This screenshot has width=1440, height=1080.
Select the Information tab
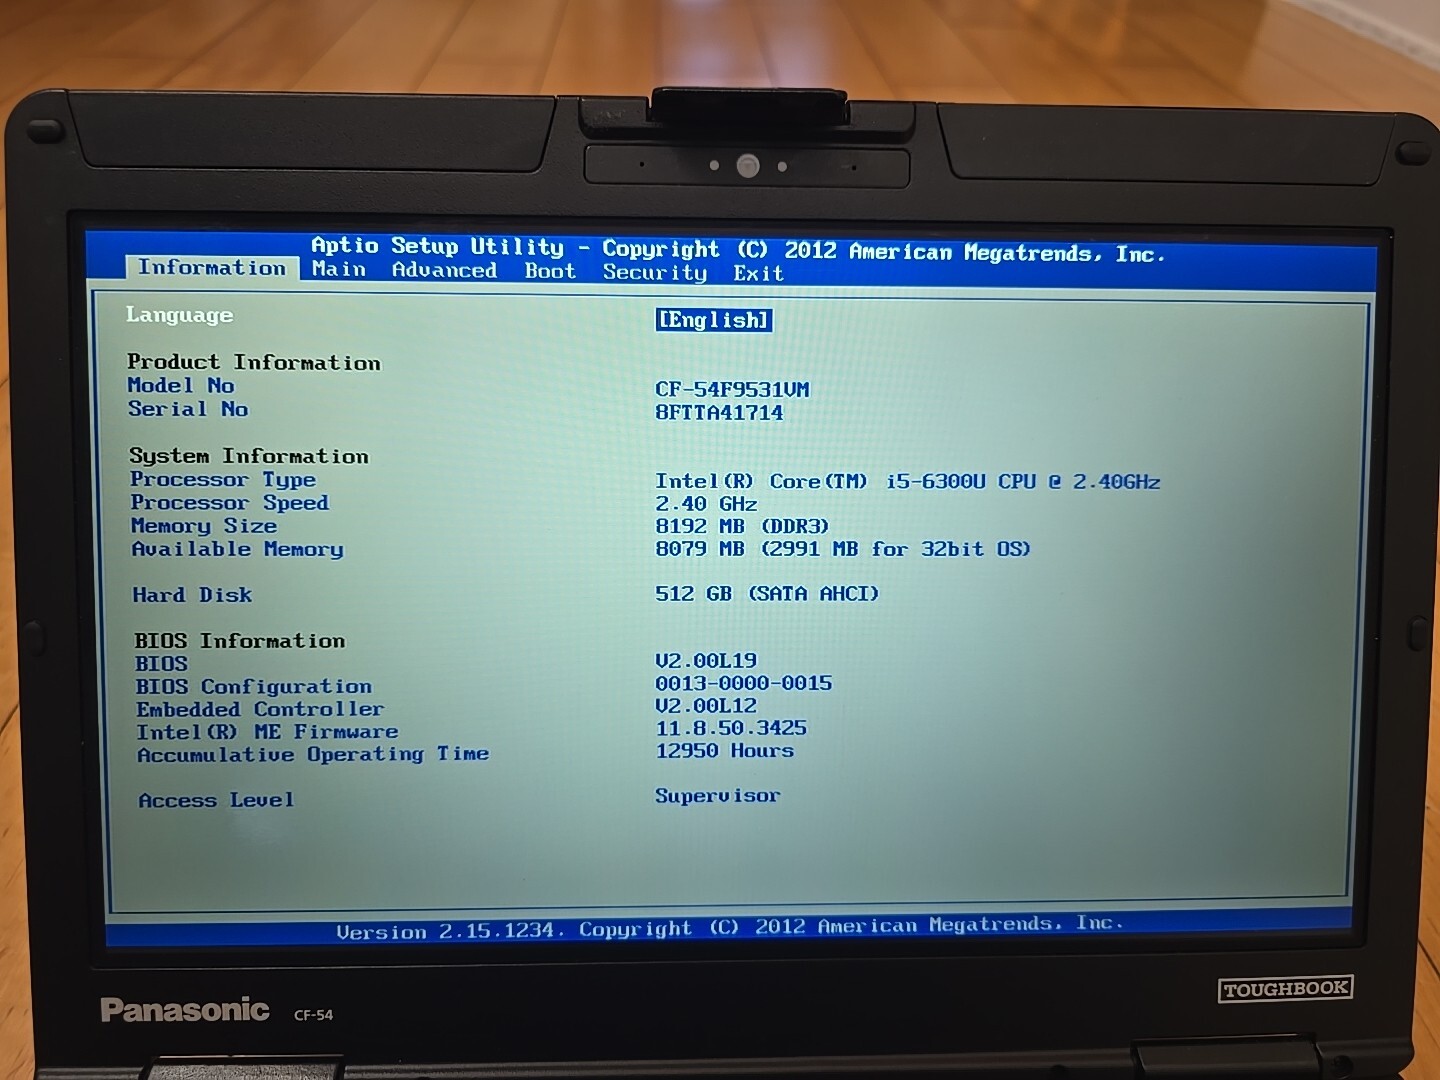[x=212, y=268]
